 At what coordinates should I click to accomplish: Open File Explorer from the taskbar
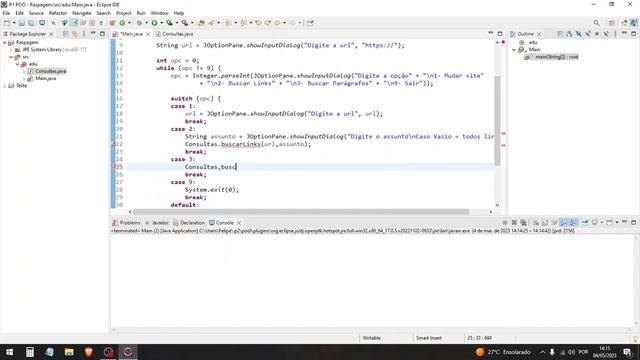pos(69,352)
